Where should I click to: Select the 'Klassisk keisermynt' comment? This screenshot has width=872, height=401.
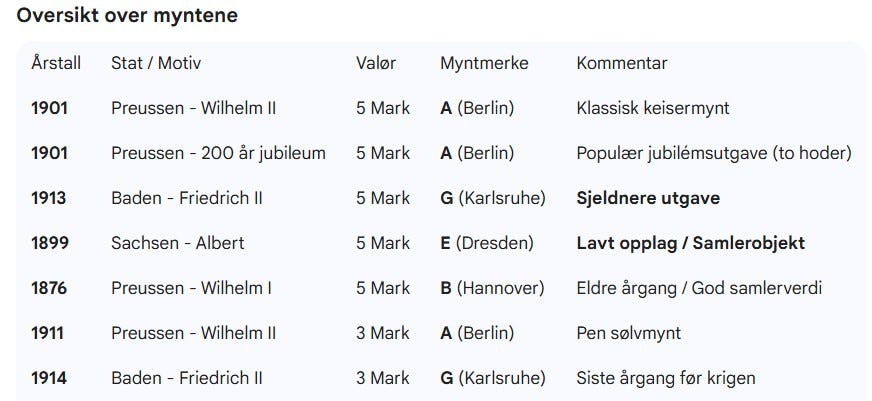(x=653, y=108)
